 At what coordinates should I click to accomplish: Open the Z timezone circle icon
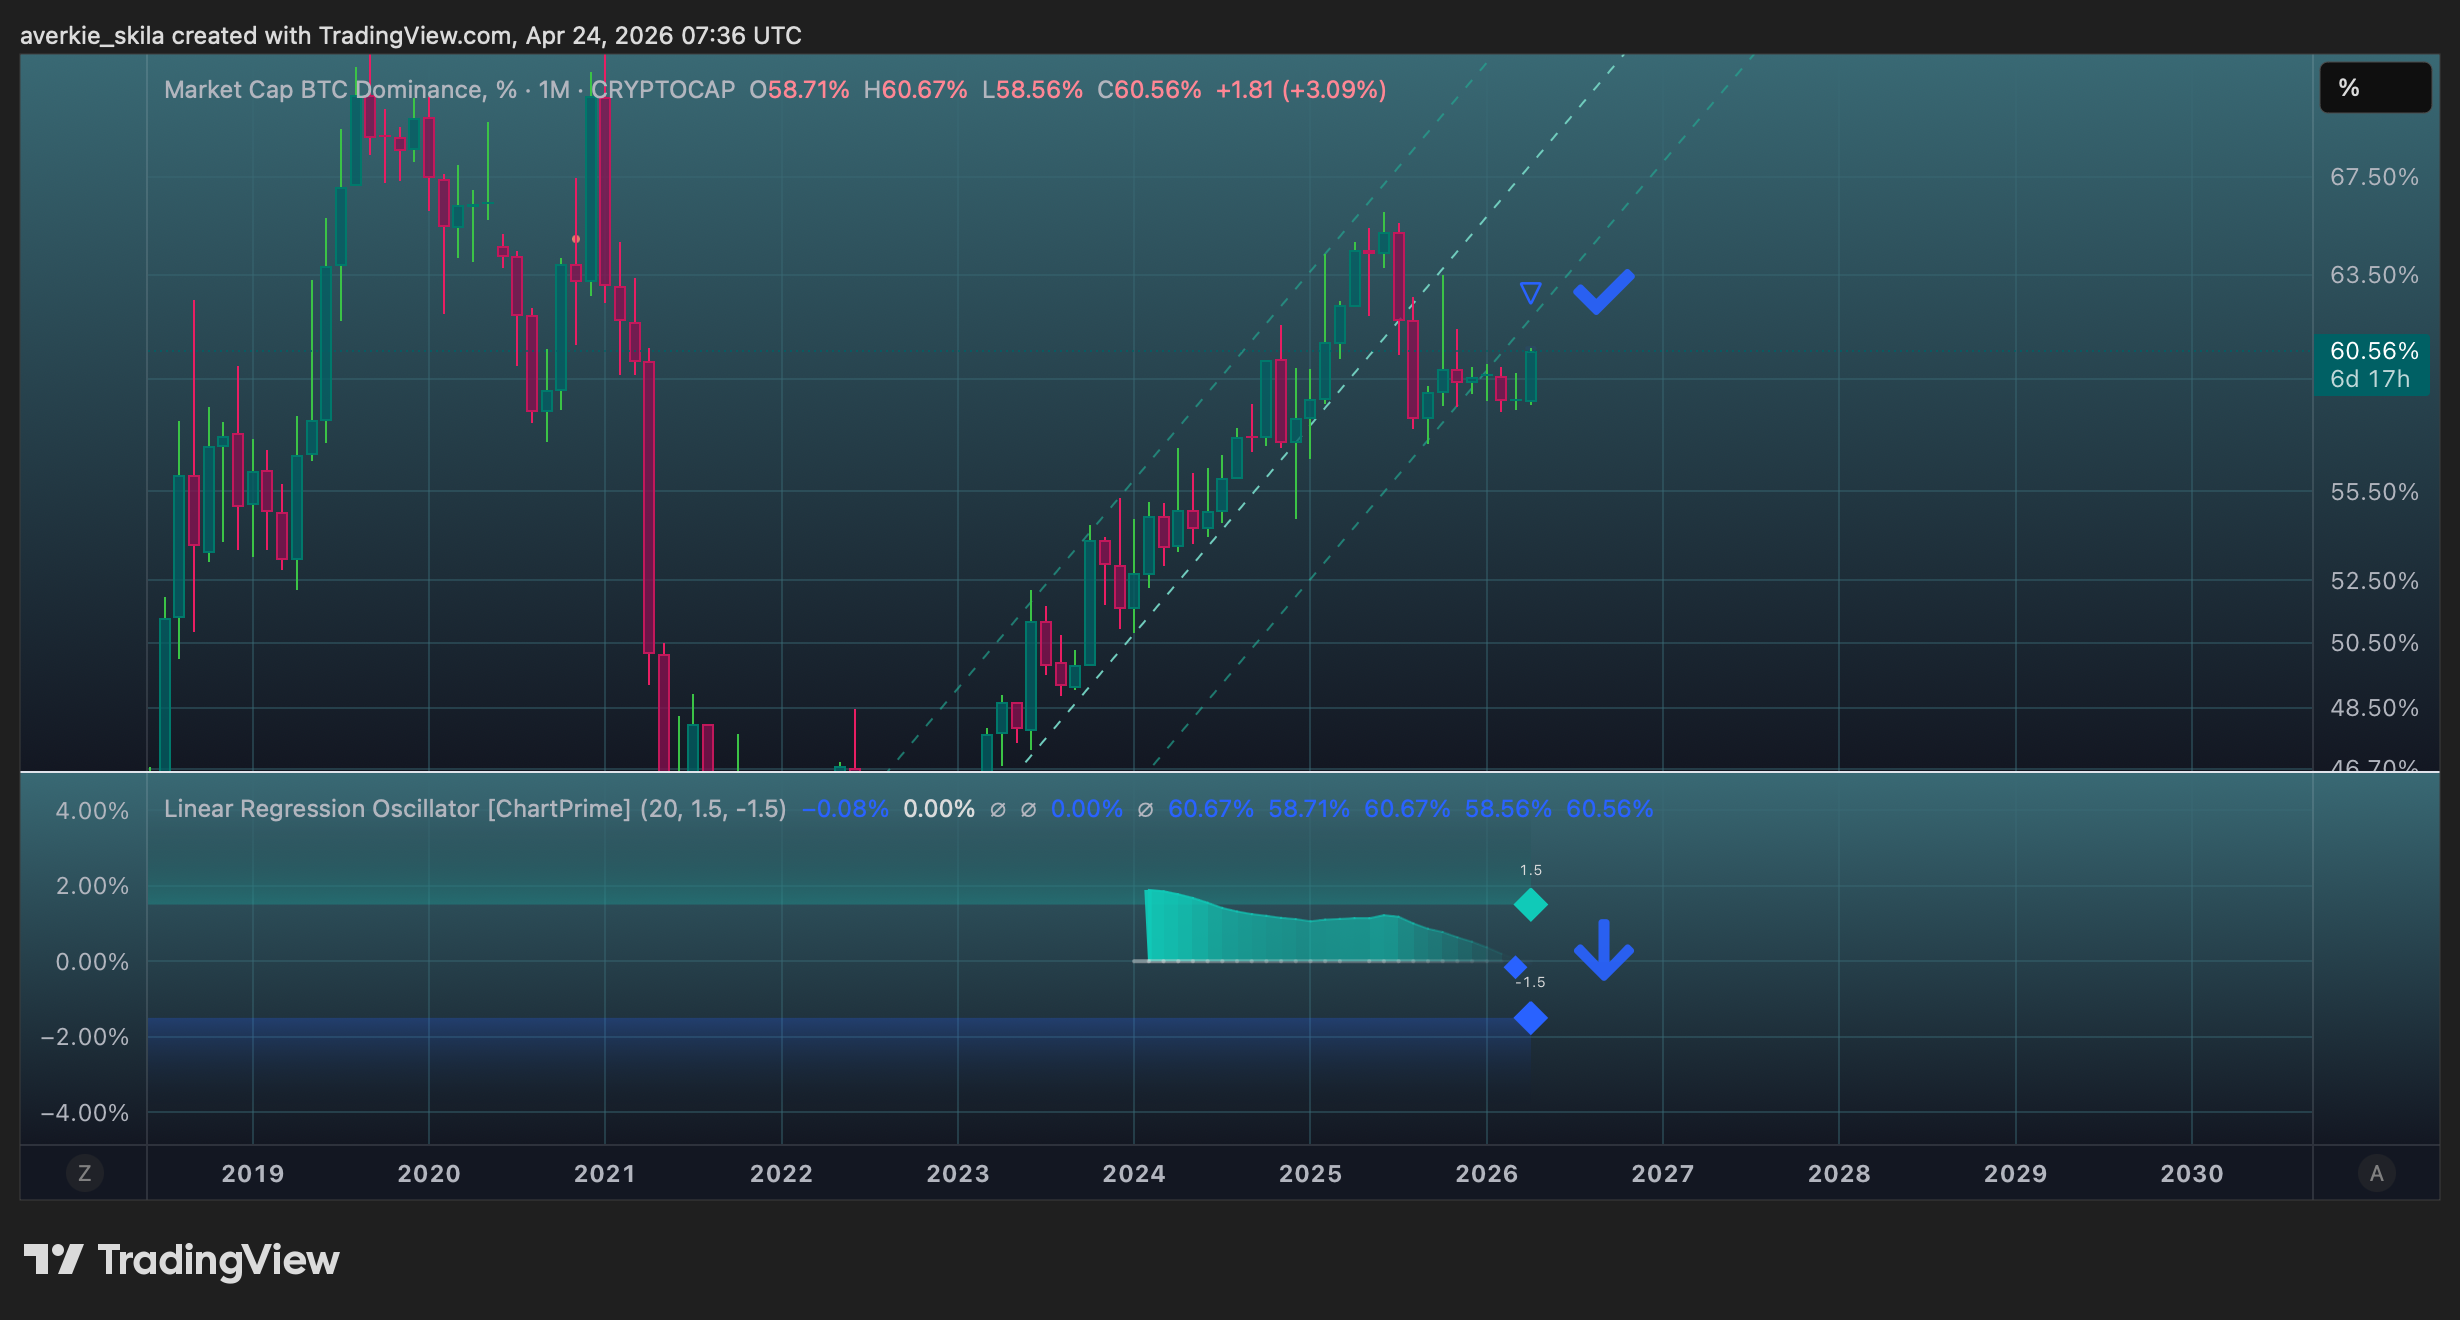84,1173
